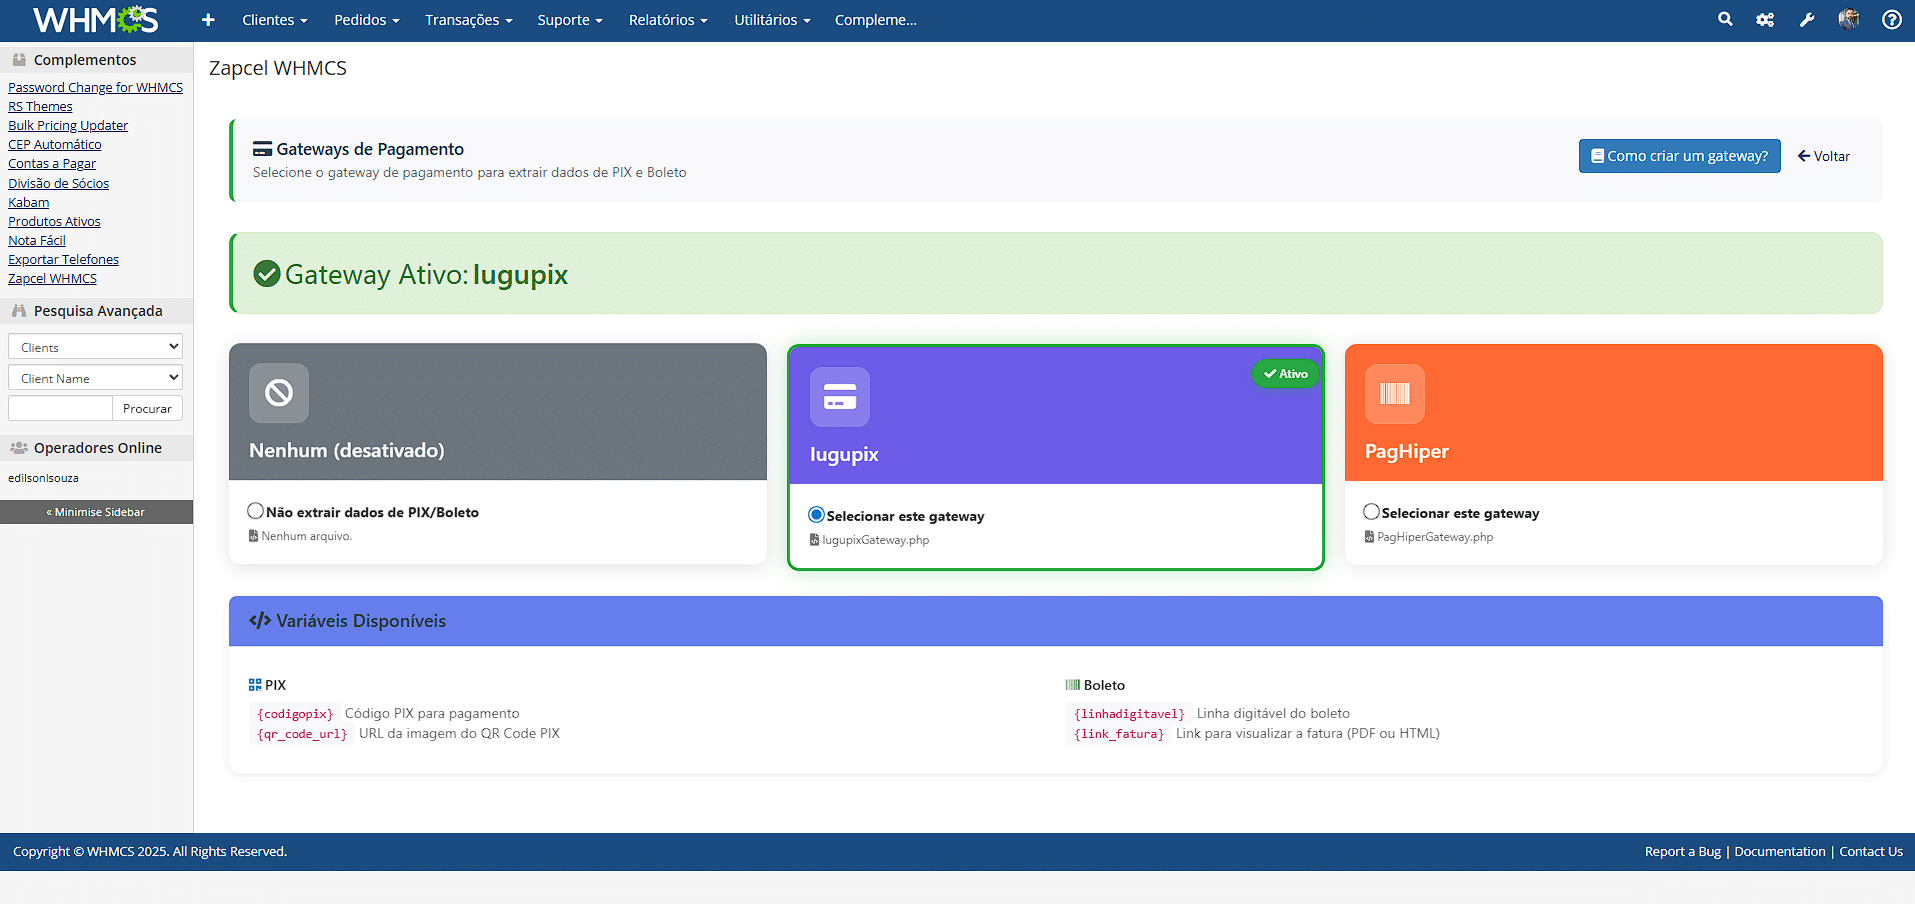Open the help question mark icon
1915x904 pixels.
[1891, 20]
